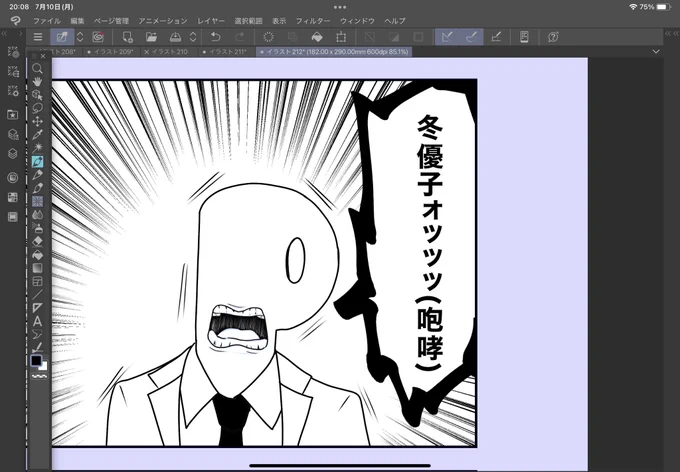
Task: Select the black main color swatch
Action: (x=36, y=360)
